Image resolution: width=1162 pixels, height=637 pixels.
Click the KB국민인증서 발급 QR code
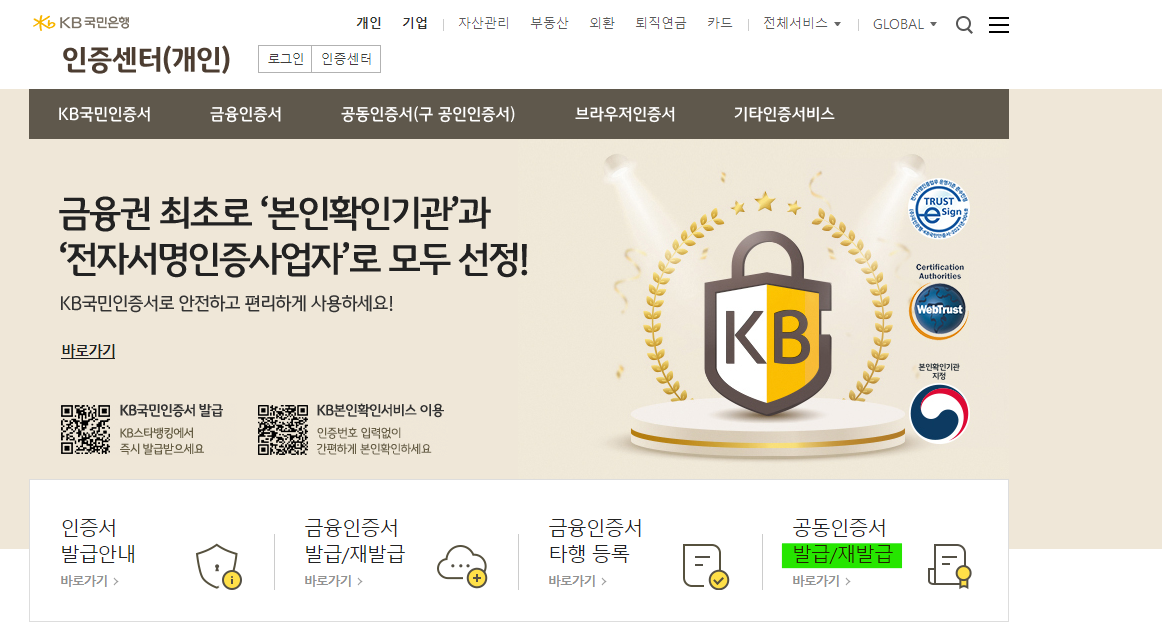(x=85, y=430)
